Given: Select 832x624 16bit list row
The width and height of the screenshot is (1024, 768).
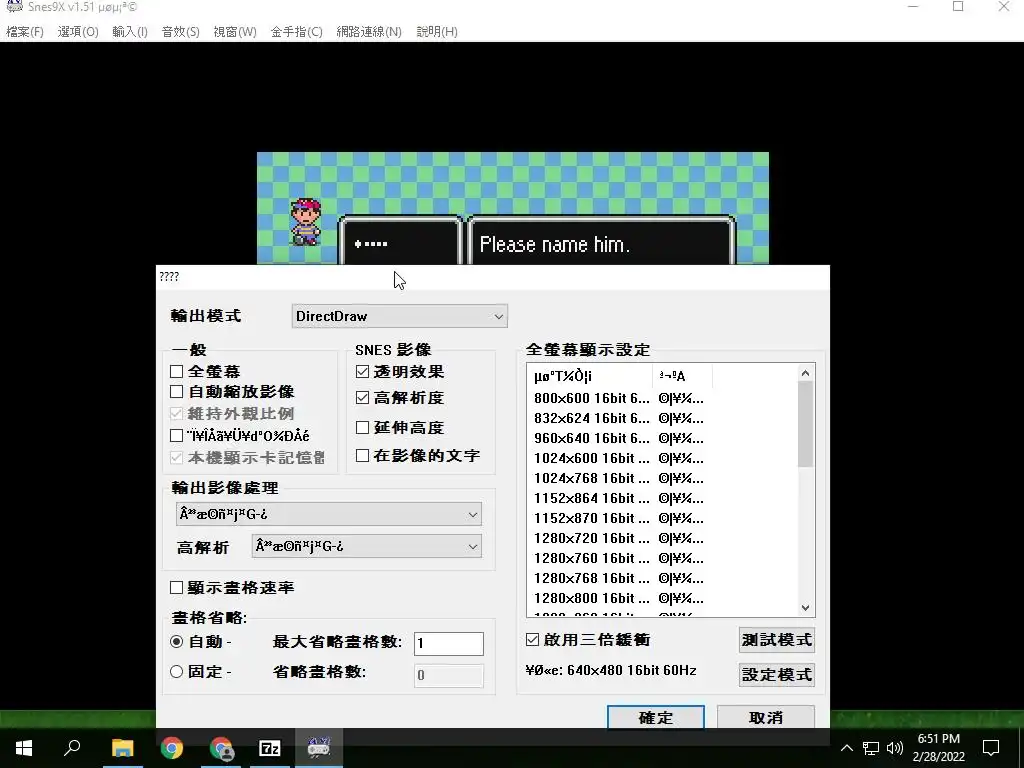Looking at the screenshot, I should click(619, 419).
